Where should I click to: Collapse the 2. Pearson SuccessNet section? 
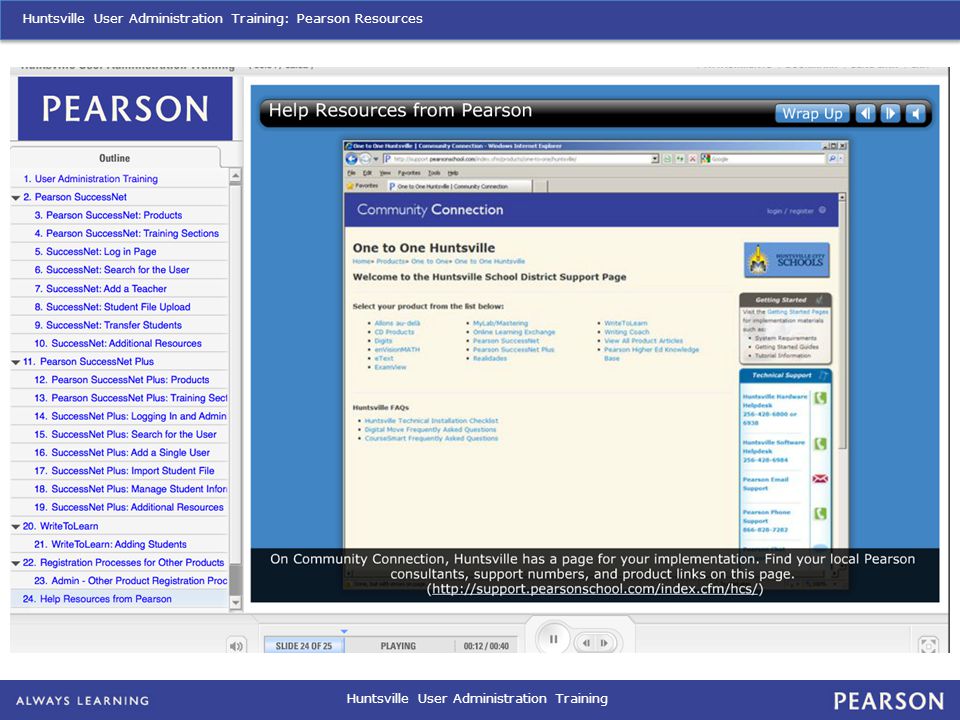tap(16, 198)
